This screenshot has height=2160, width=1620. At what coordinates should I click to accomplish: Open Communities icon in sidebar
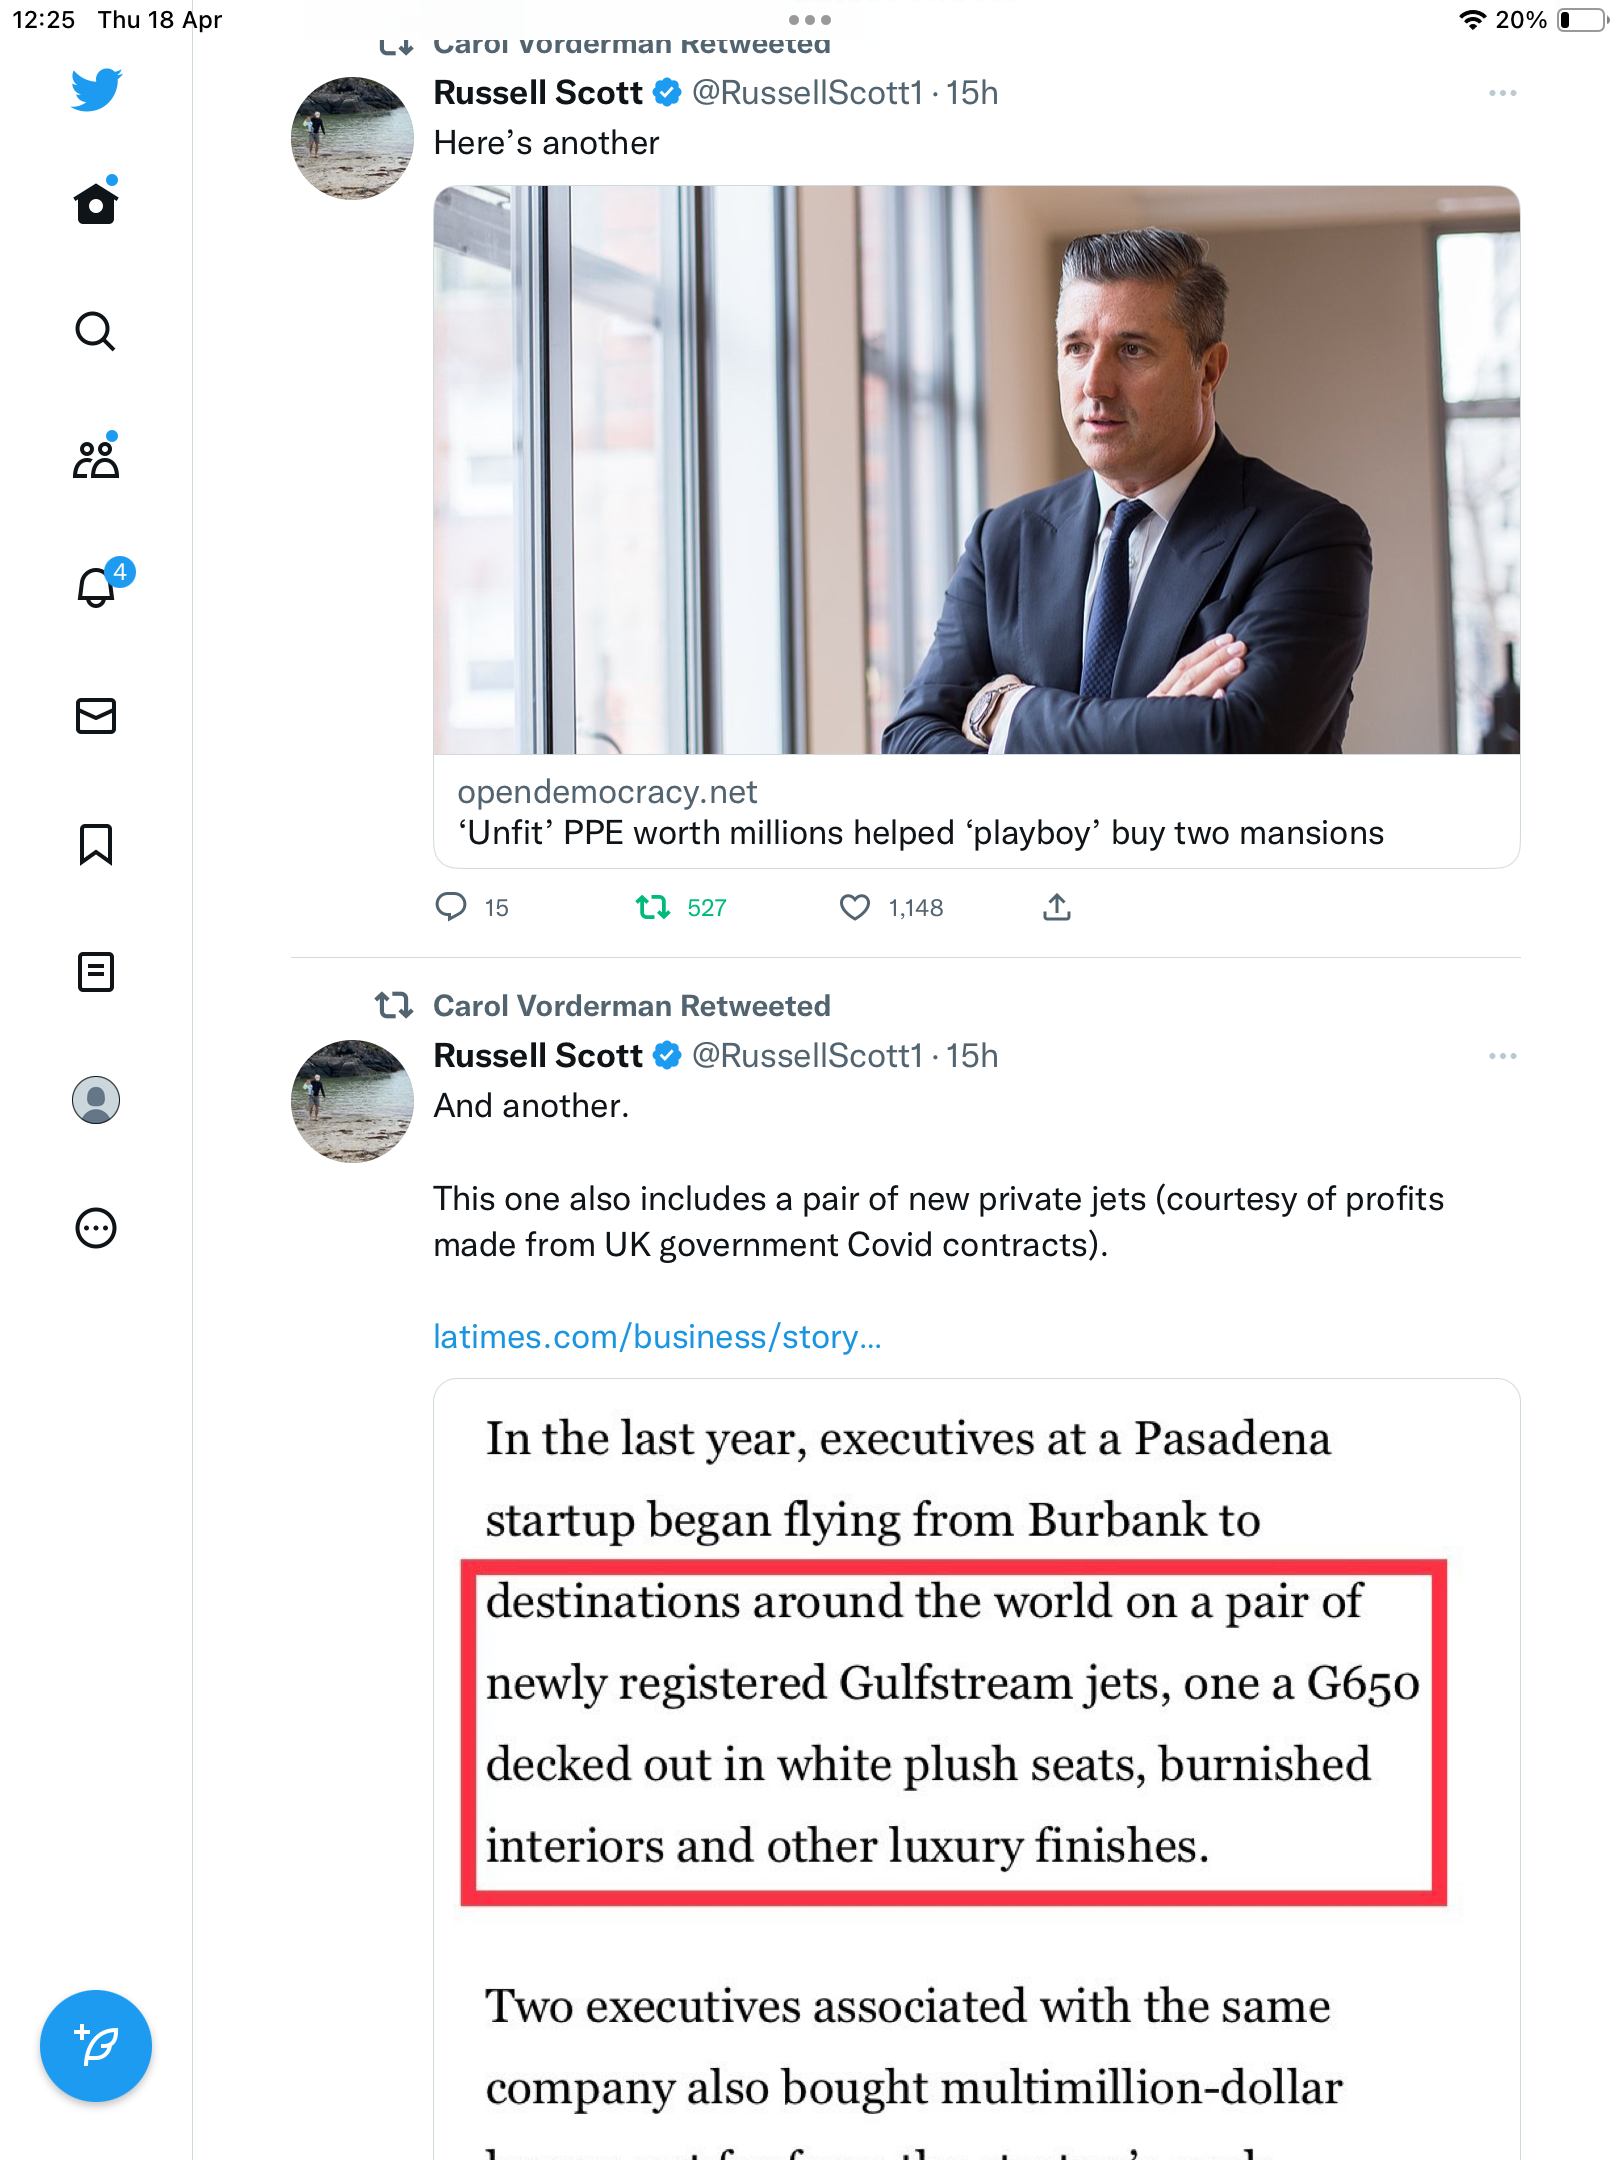click(x=96, y=458)
